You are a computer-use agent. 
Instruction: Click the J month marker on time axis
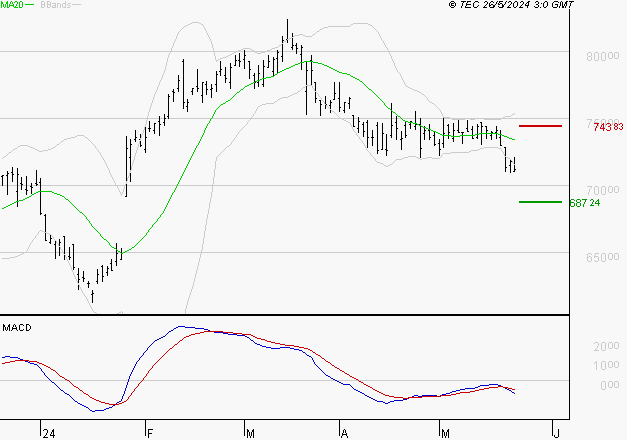(556, 434)
